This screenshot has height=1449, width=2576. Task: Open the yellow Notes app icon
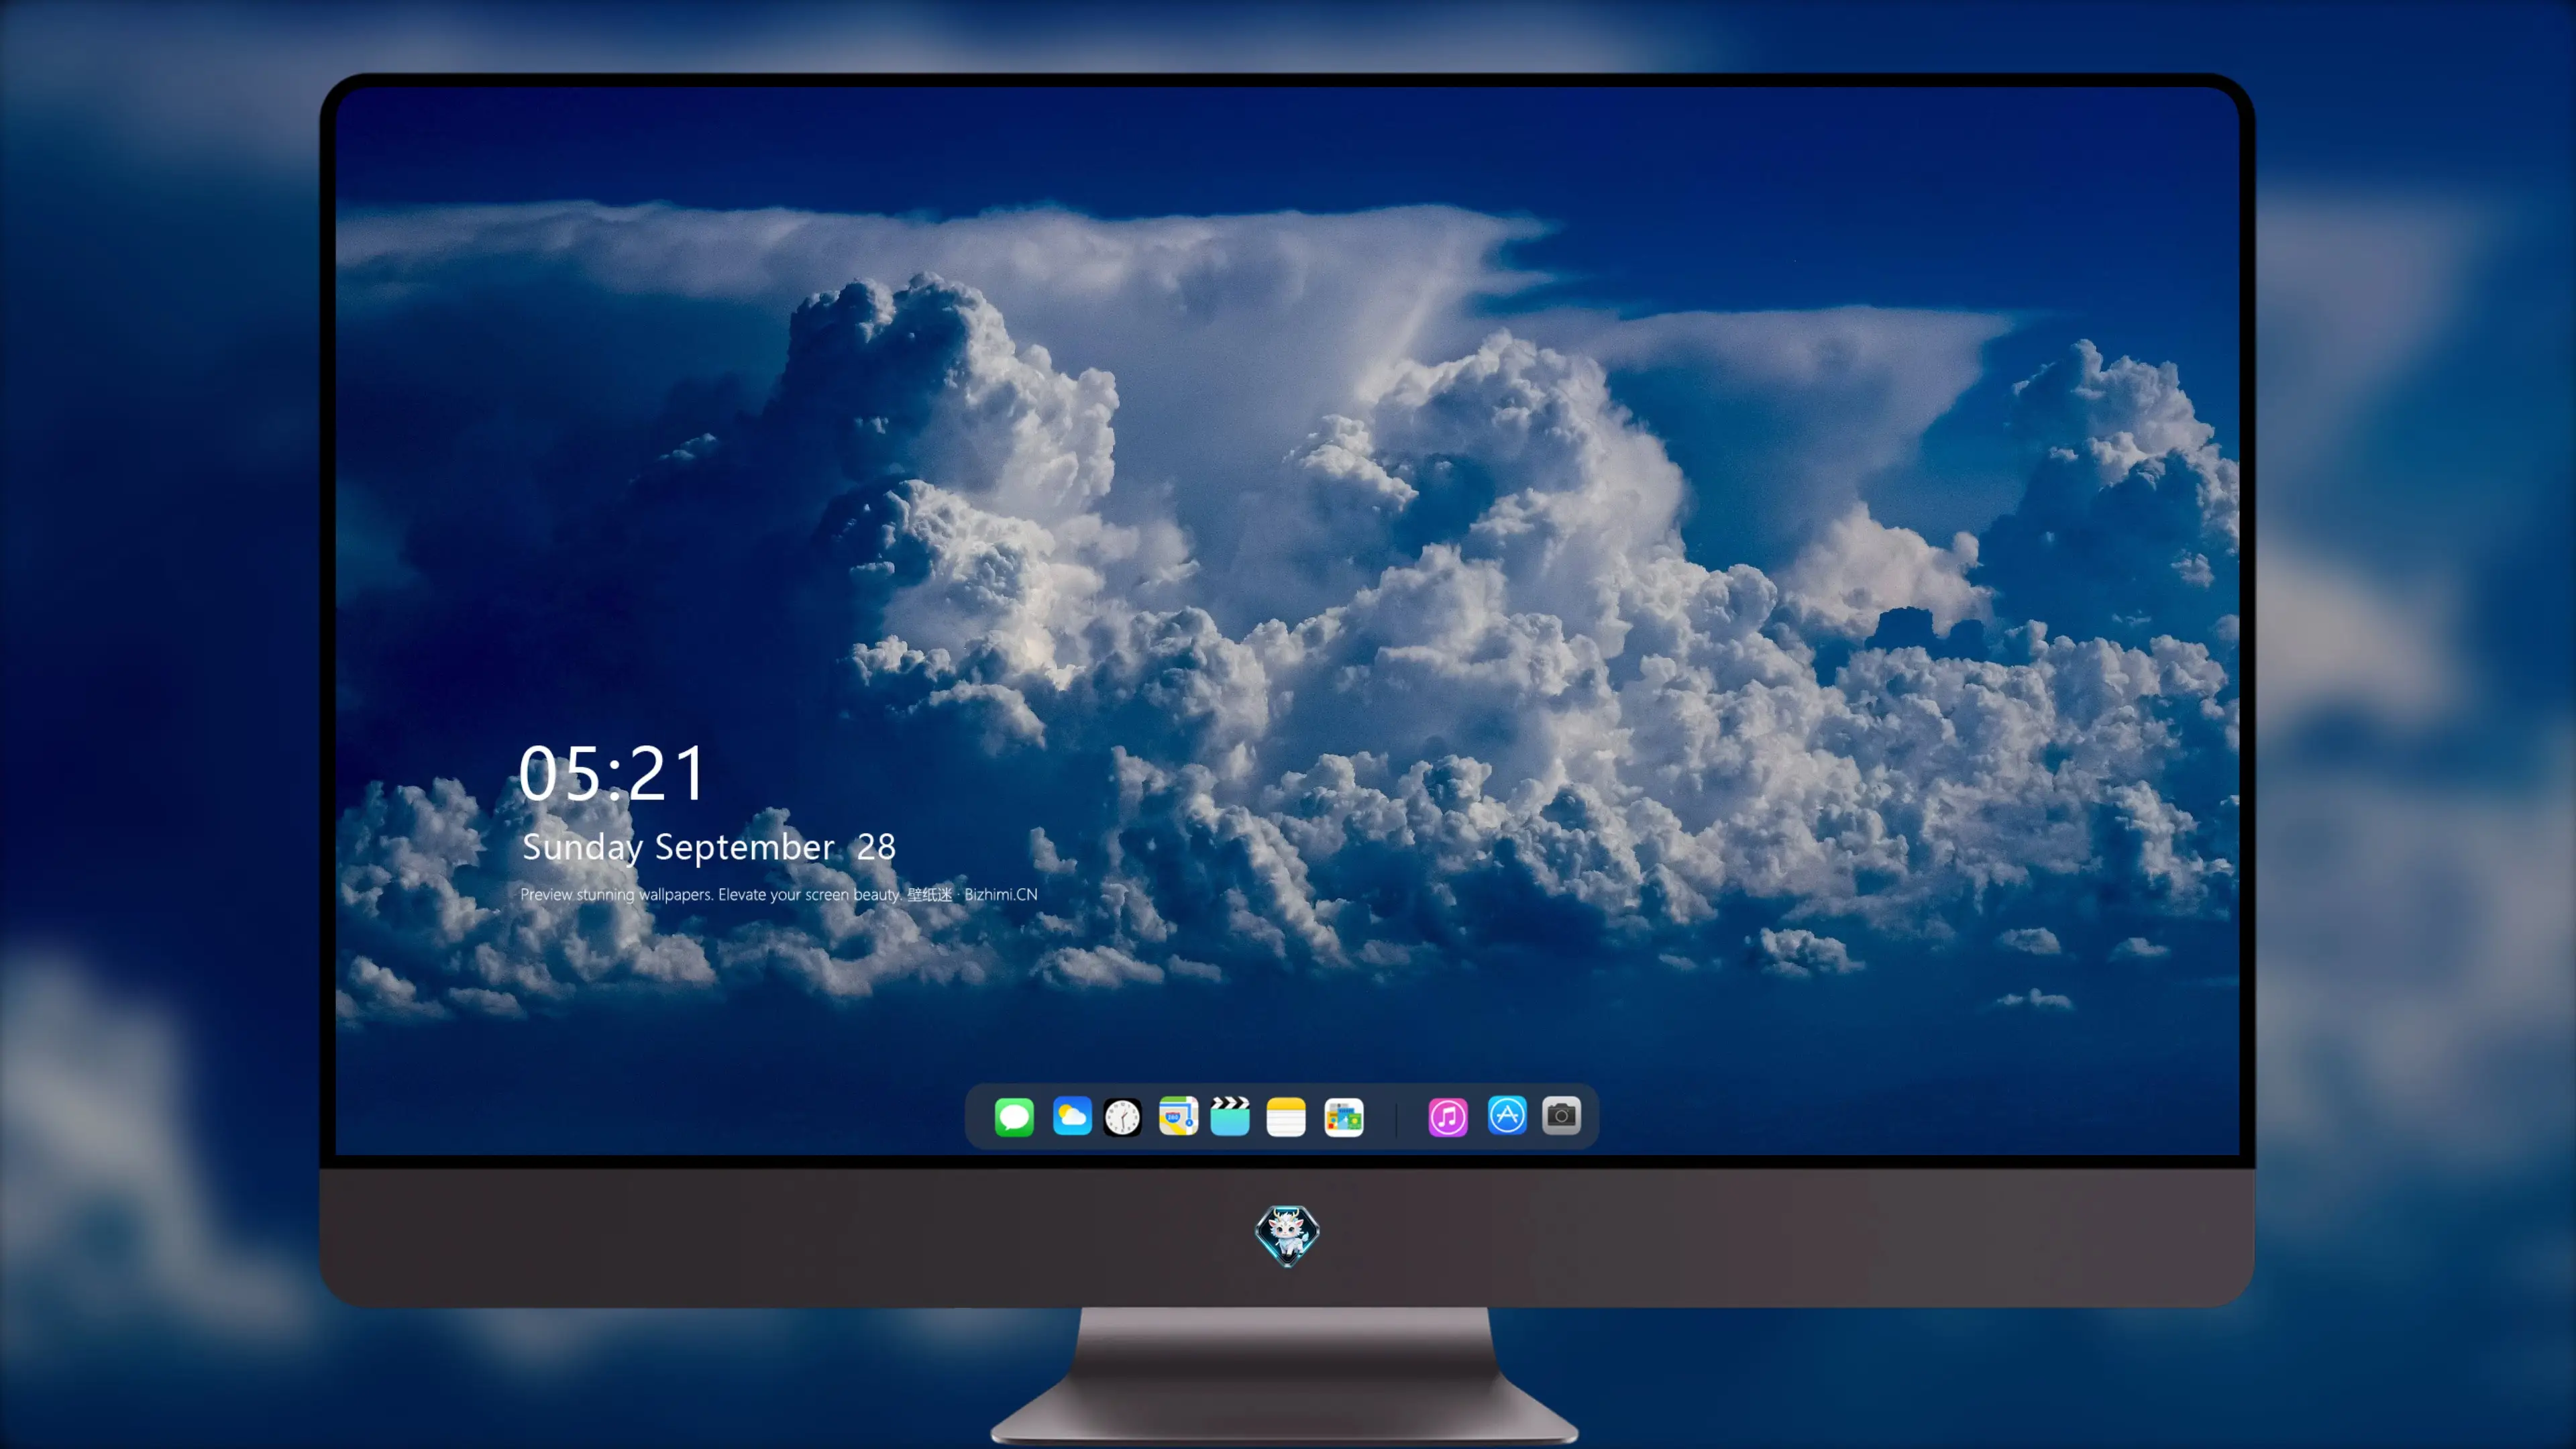tap(1286, 1116)
